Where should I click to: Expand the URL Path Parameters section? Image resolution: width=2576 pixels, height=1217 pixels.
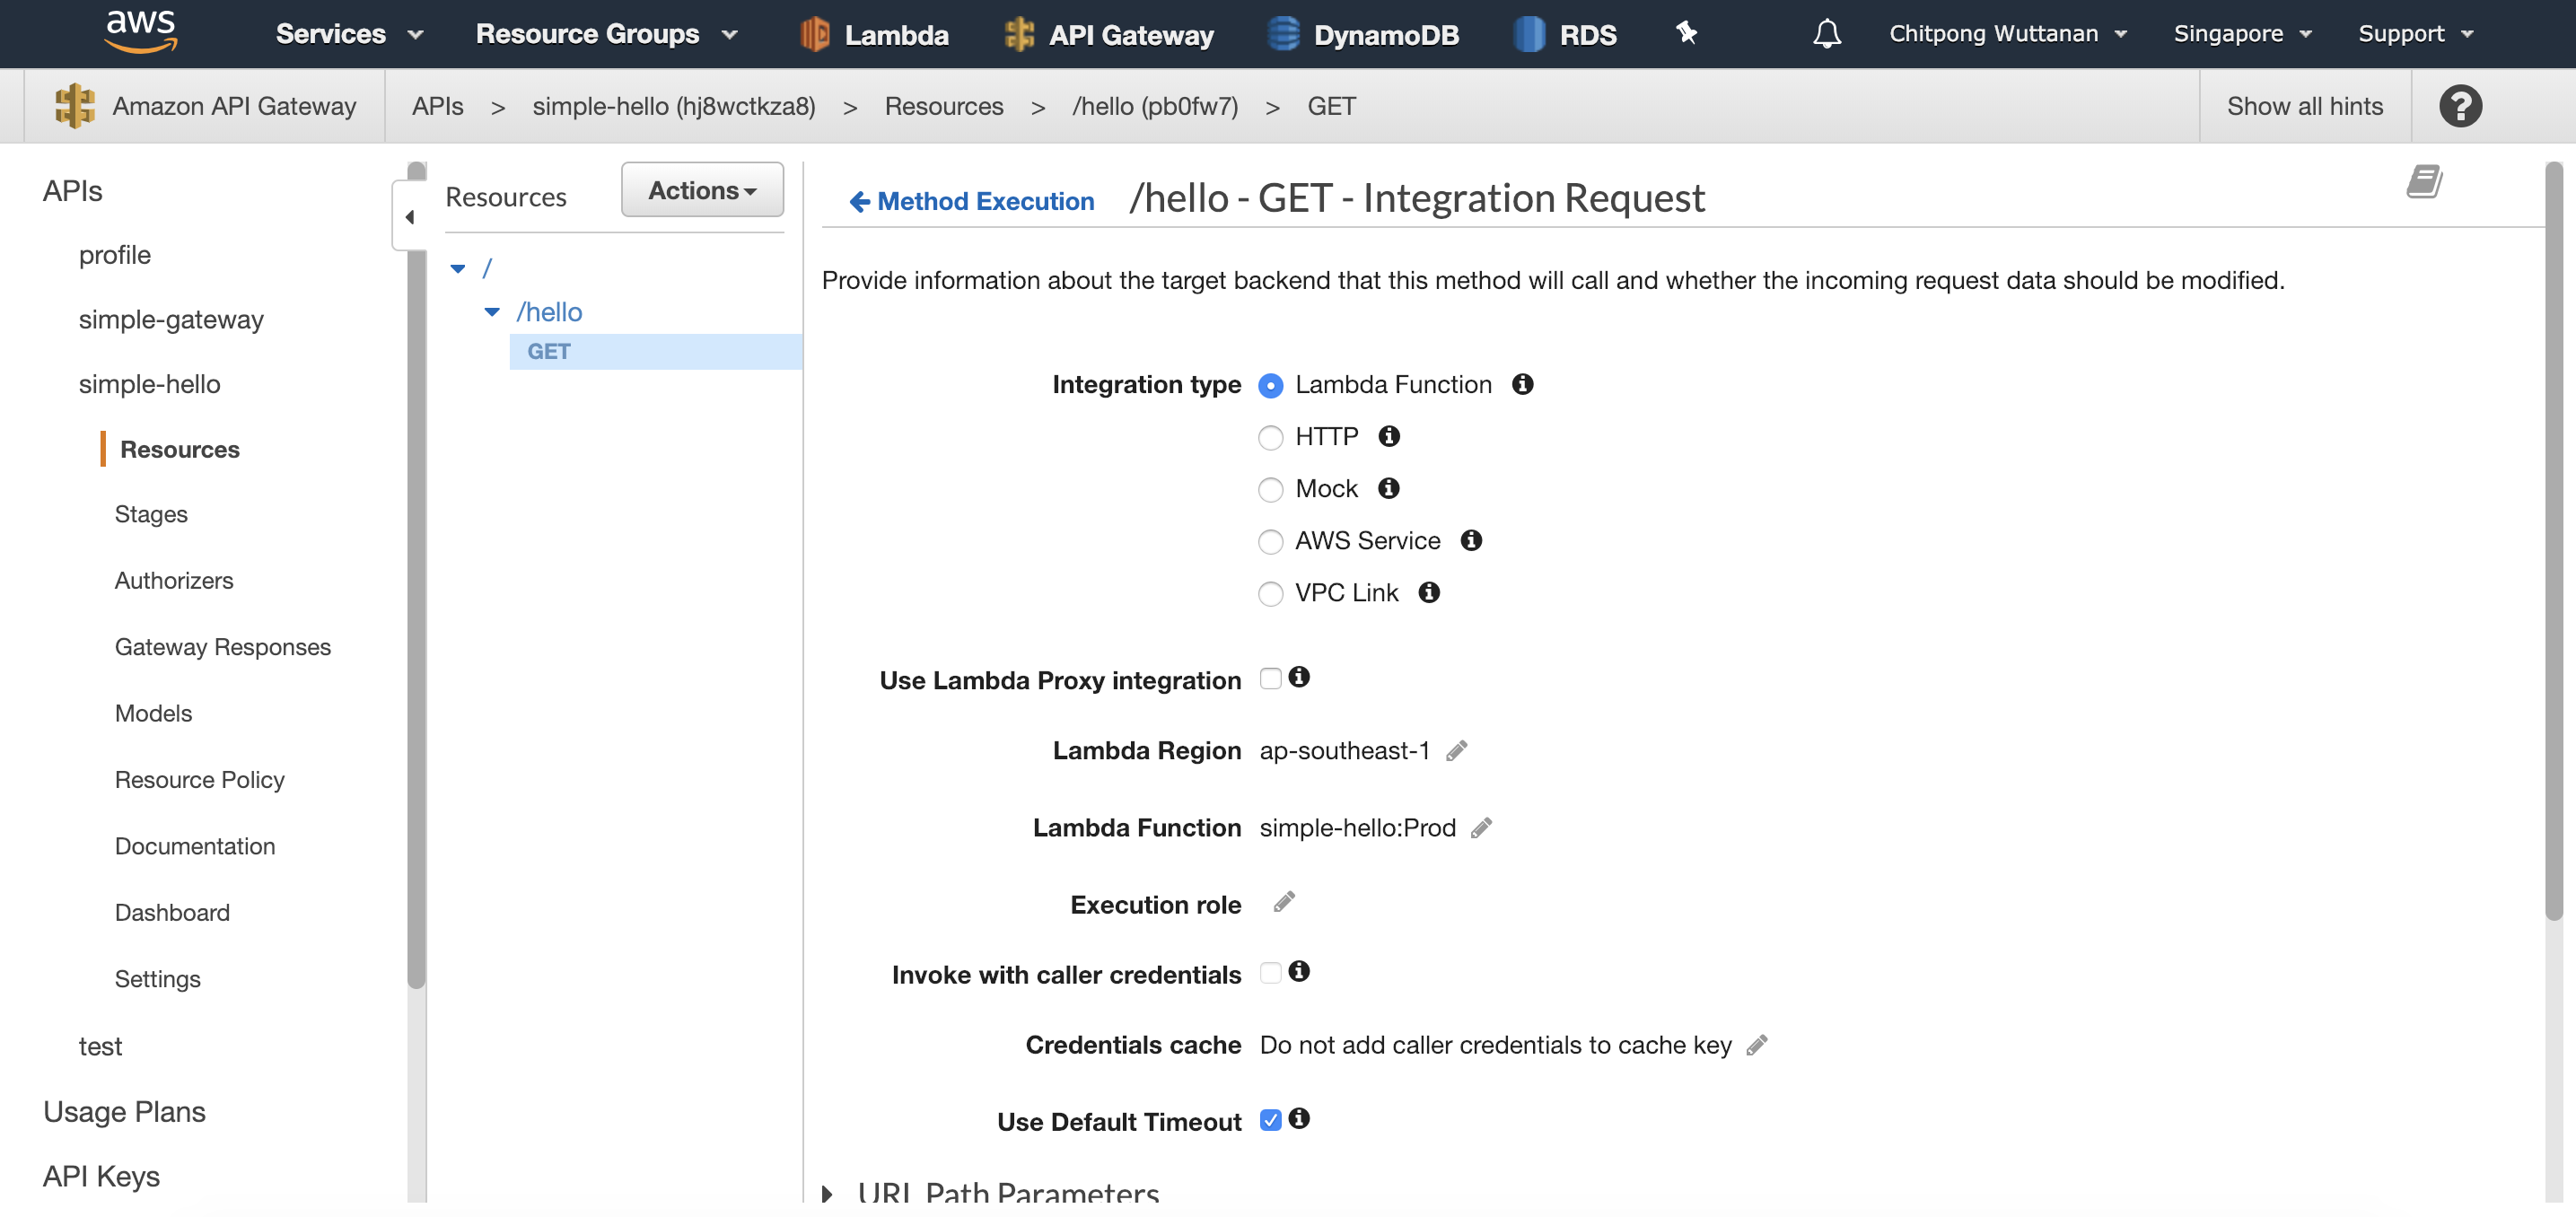827,1194
